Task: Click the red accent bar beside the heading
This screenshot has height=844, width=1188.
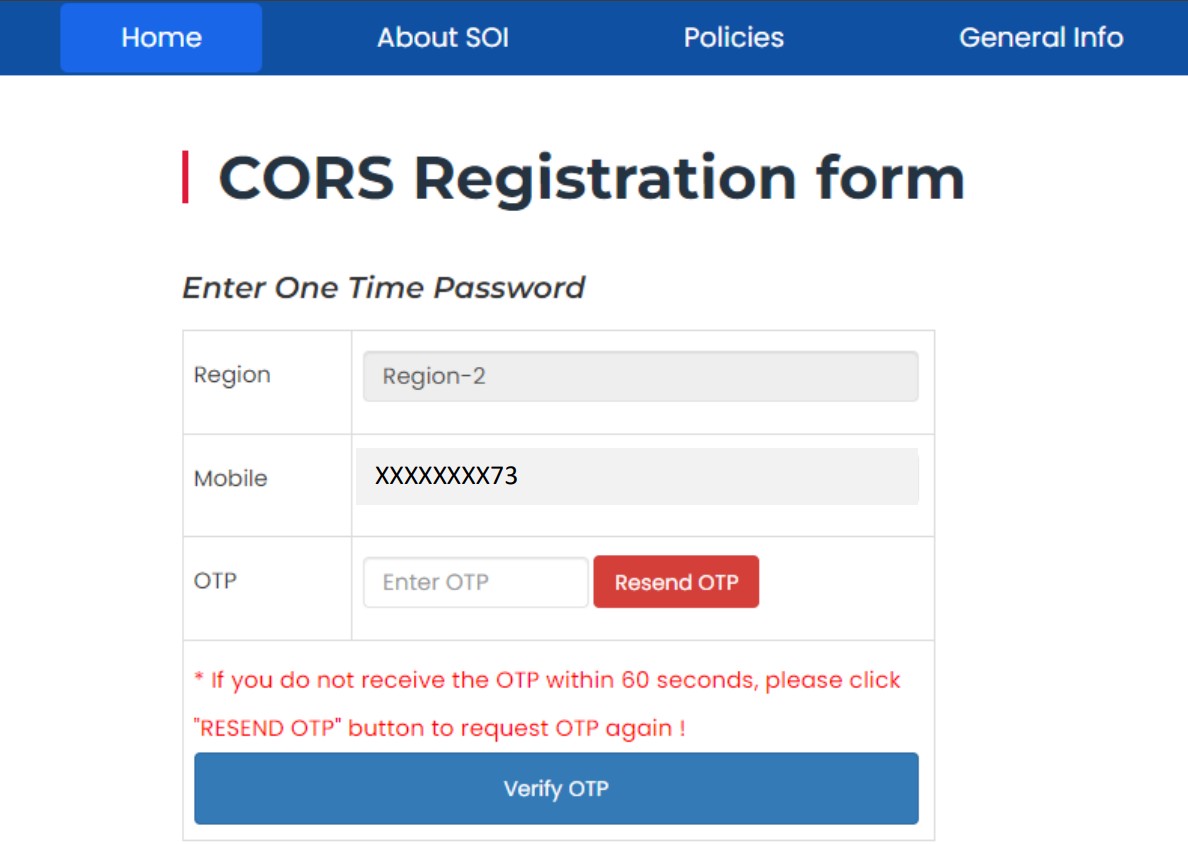Action: pos(189,177)
